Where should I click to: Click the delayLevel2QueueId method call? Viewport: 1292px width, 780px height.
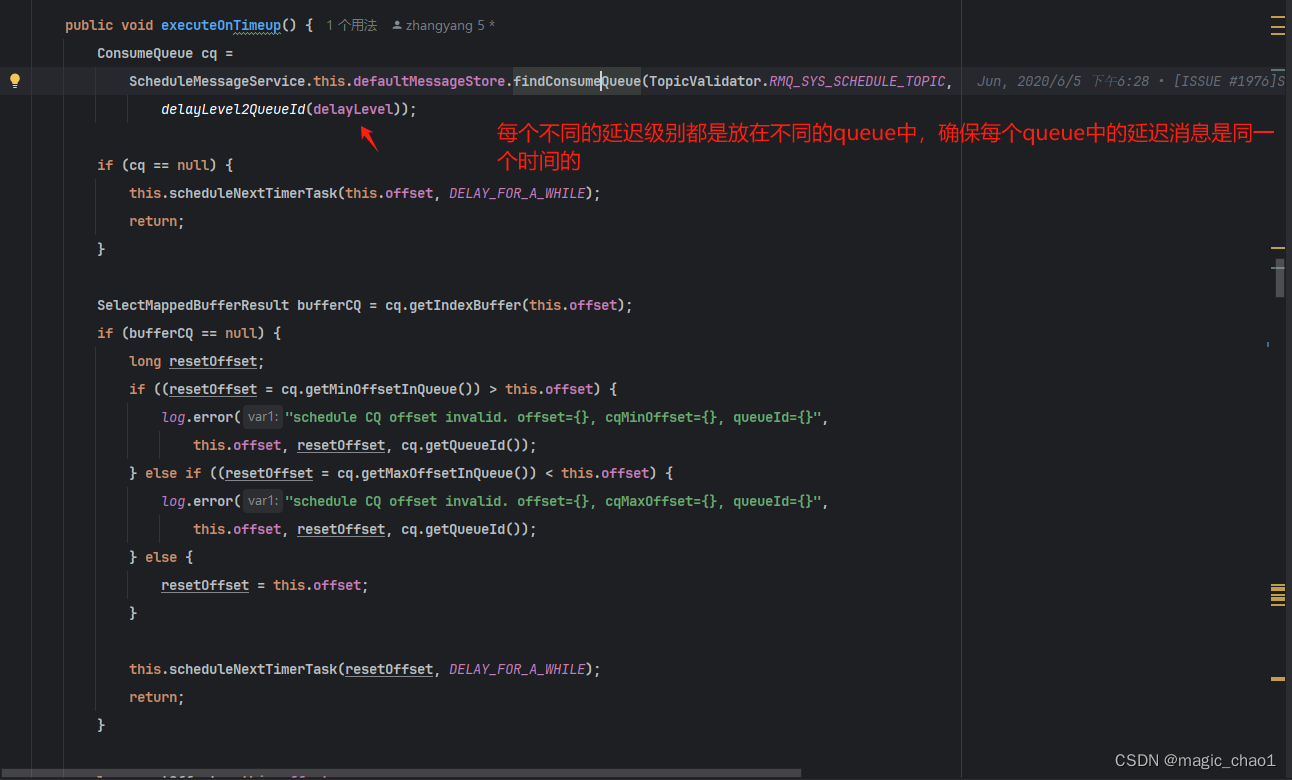click(x=233, y=109)
